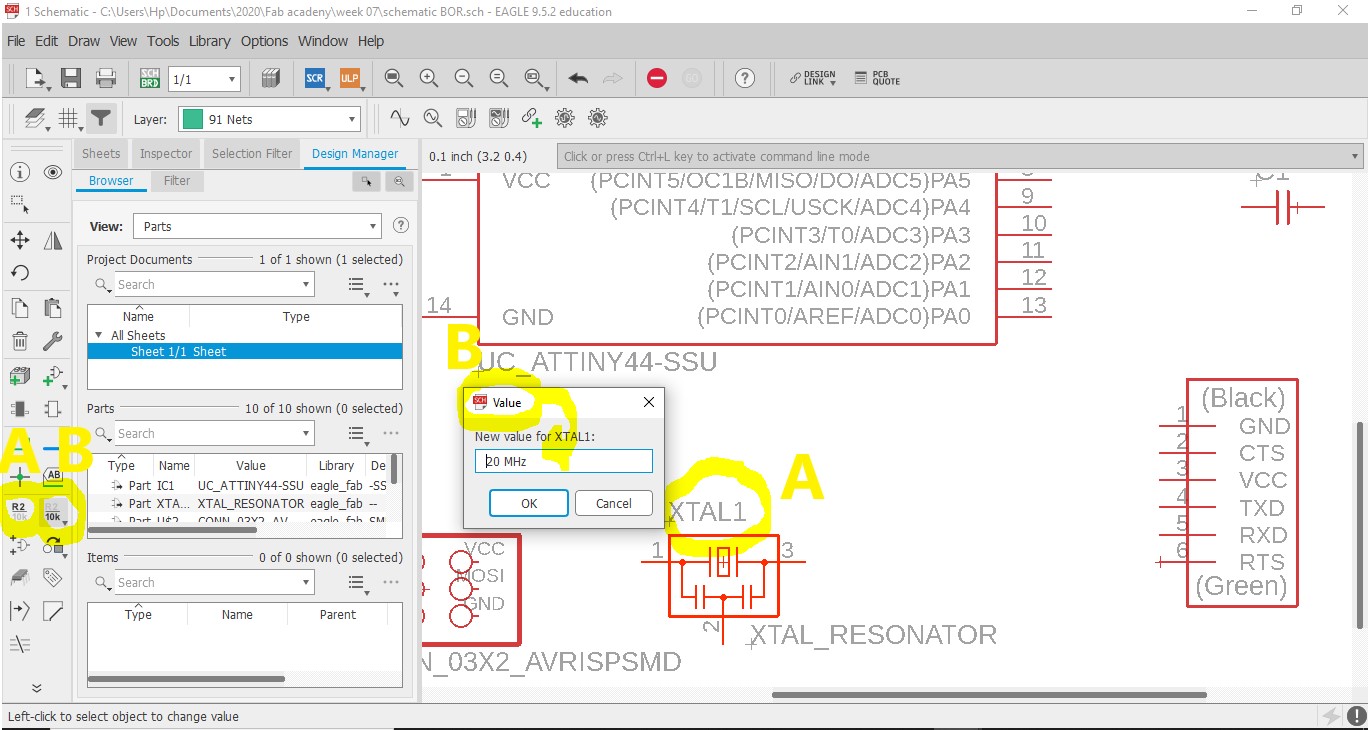Close the Value dialog with X

[x=648, y=402]
